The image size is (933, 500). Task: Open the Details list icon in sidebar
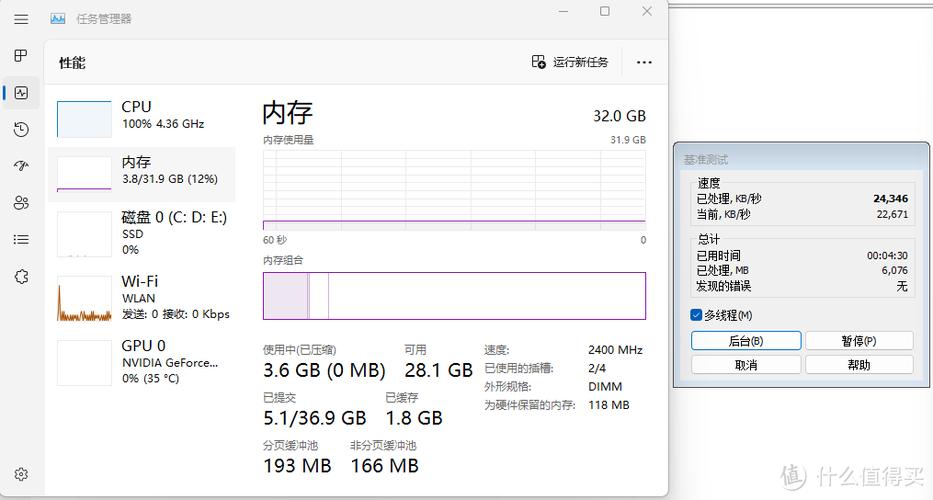point(21,239)
